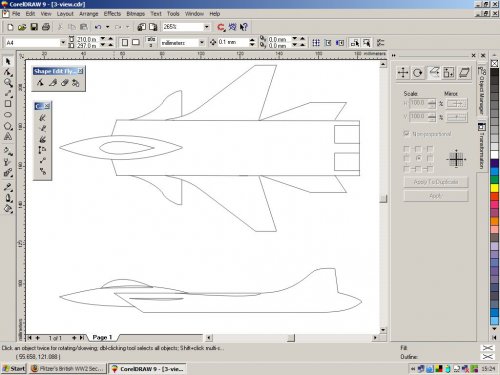Switch to Position tab in Transformation docker
This screenshot has height=375, width=500.
click(403, 72)
